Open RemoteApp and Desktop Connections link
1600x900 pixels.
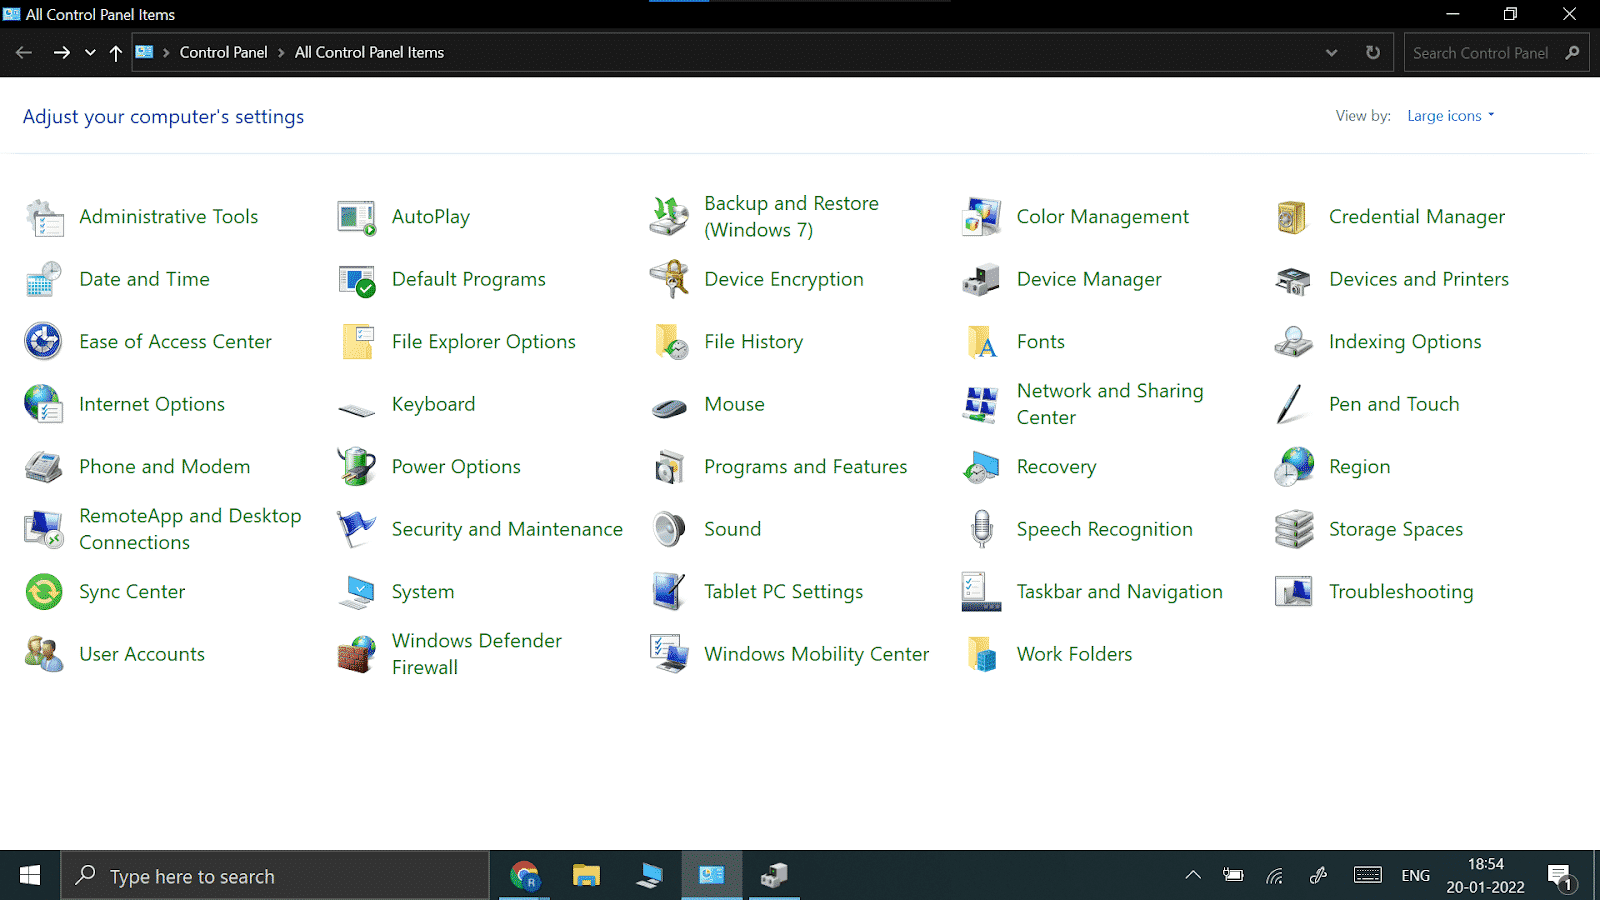pyautogui.click(x=190, y=529)
